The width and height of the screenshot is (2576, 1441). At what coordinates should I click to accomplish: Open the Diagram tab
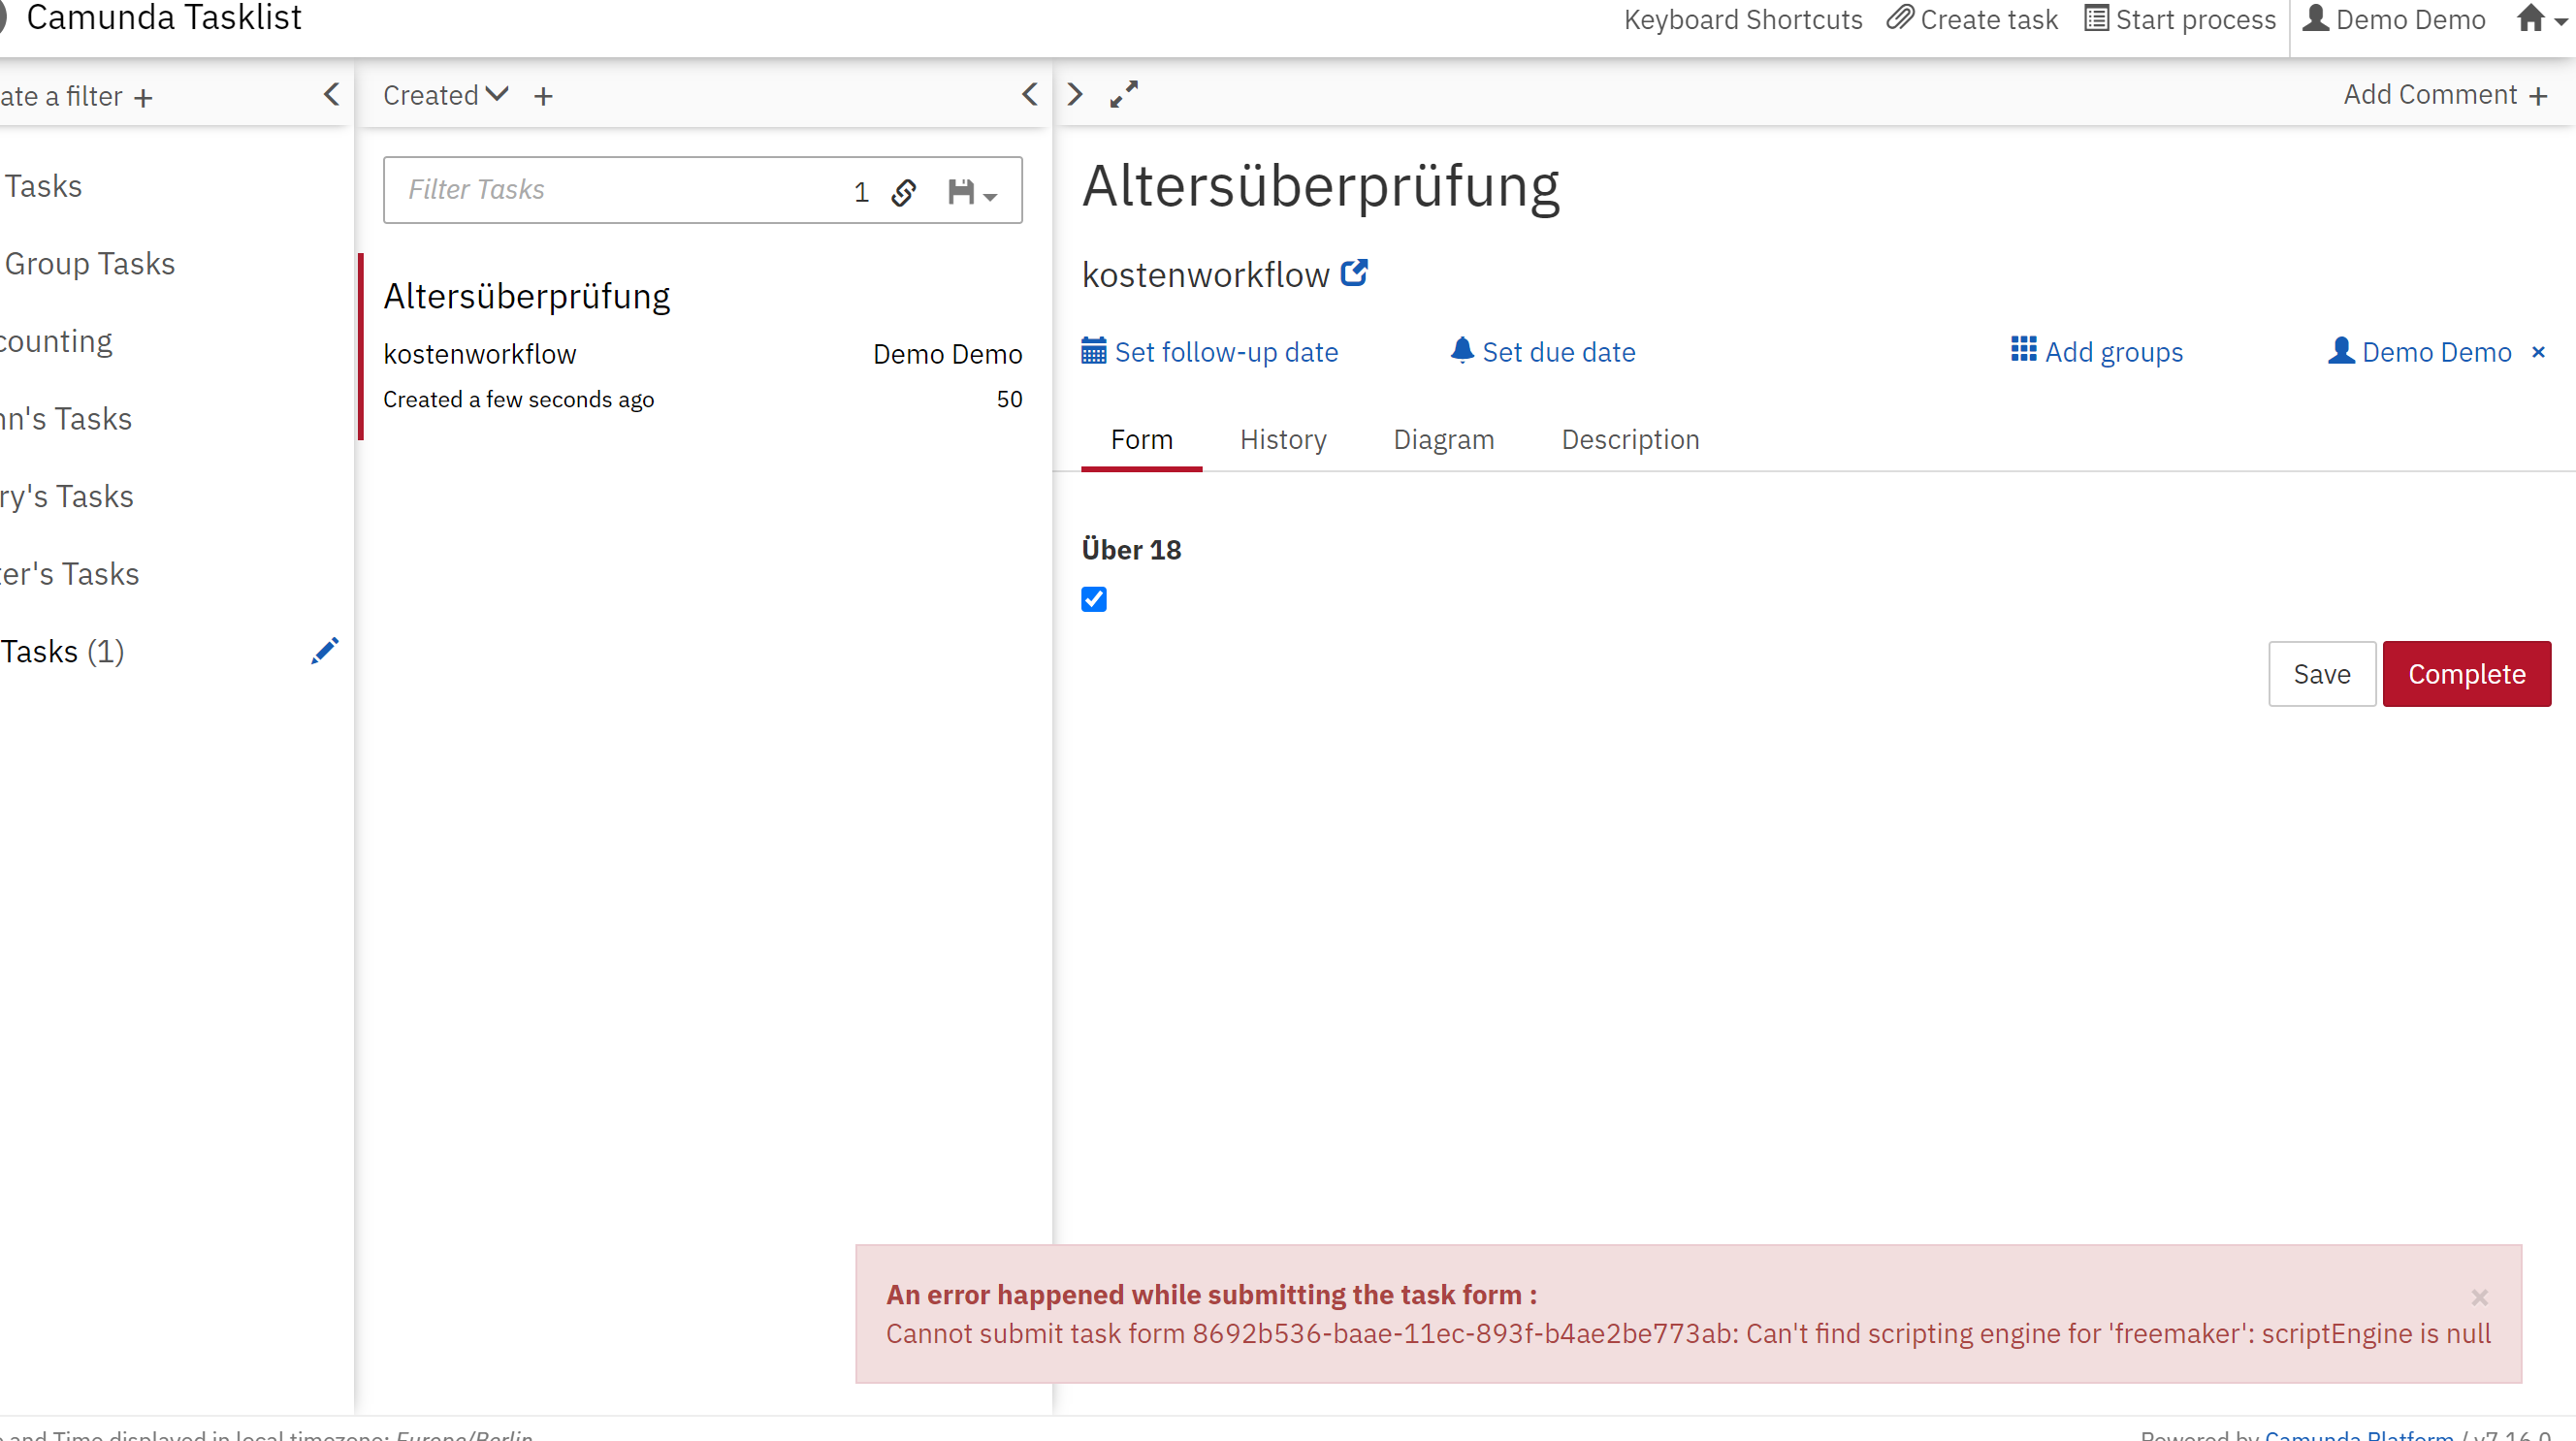click(x=1443, y=439)
